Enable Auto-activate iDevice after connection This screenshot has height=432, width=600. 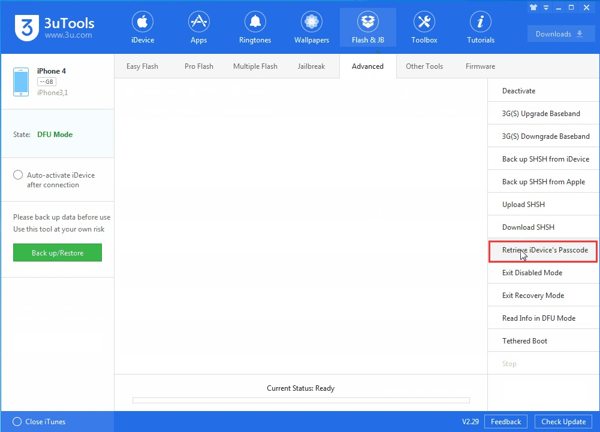(x=18, y=175)
